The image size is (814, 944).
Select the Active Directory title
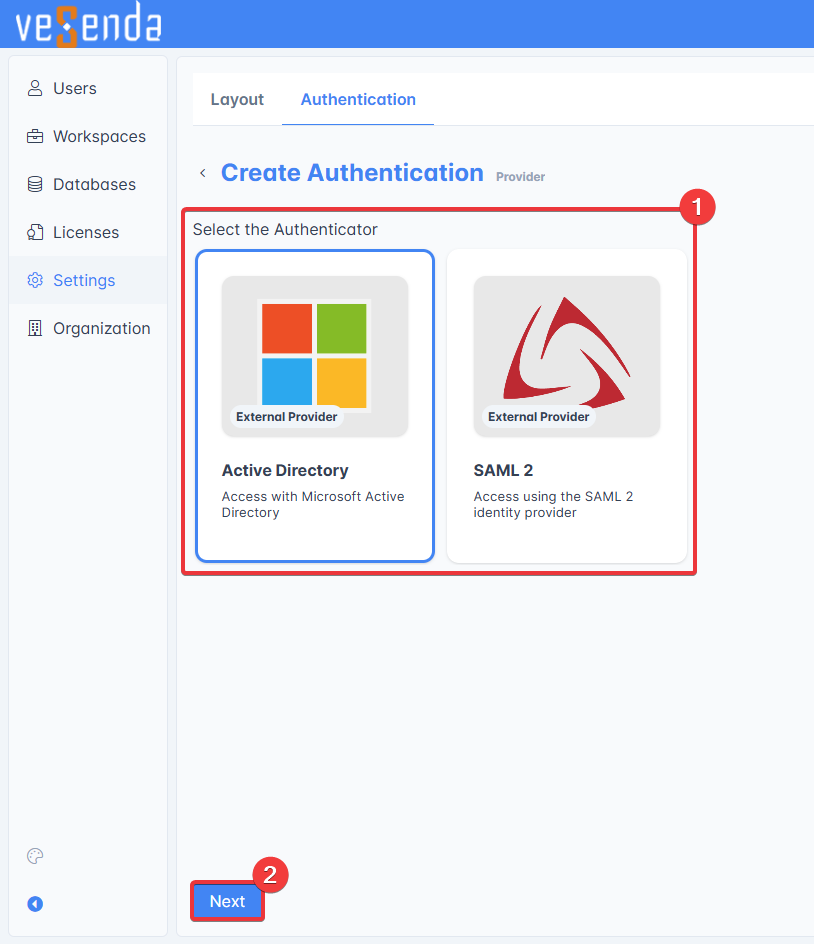(x=285, y=470)
